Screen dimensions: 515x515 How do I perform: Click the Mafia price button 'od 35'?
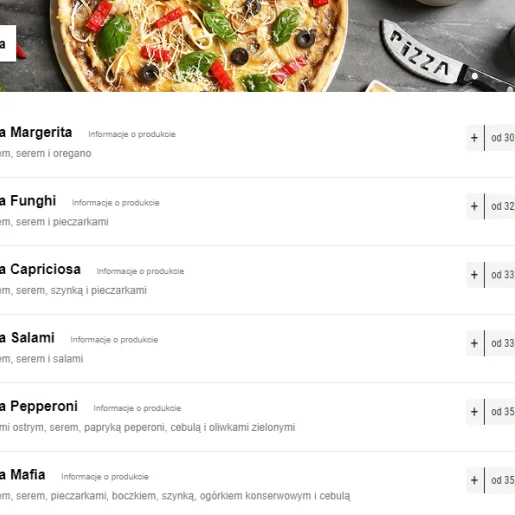click(x=500, y=480)
